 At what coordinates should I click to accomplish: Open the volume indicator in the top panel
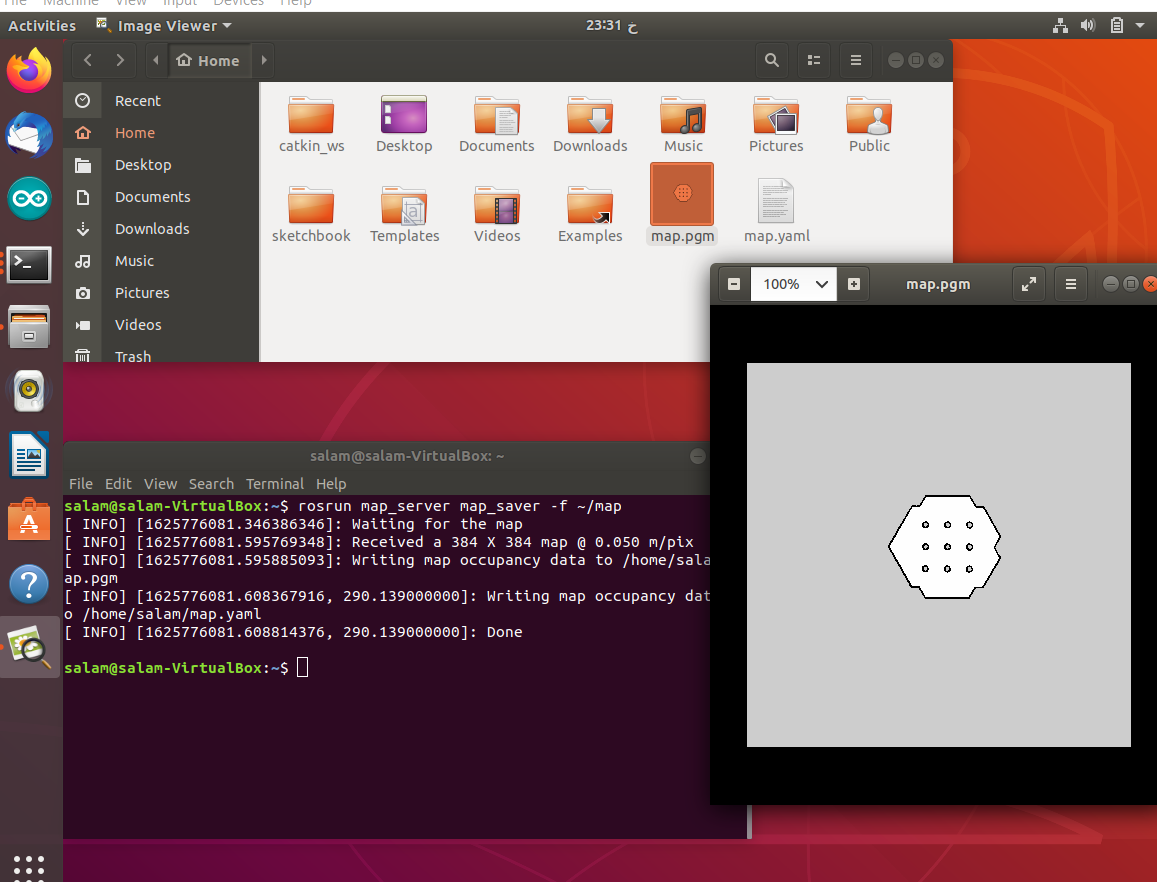click(x=1087, y=25)
